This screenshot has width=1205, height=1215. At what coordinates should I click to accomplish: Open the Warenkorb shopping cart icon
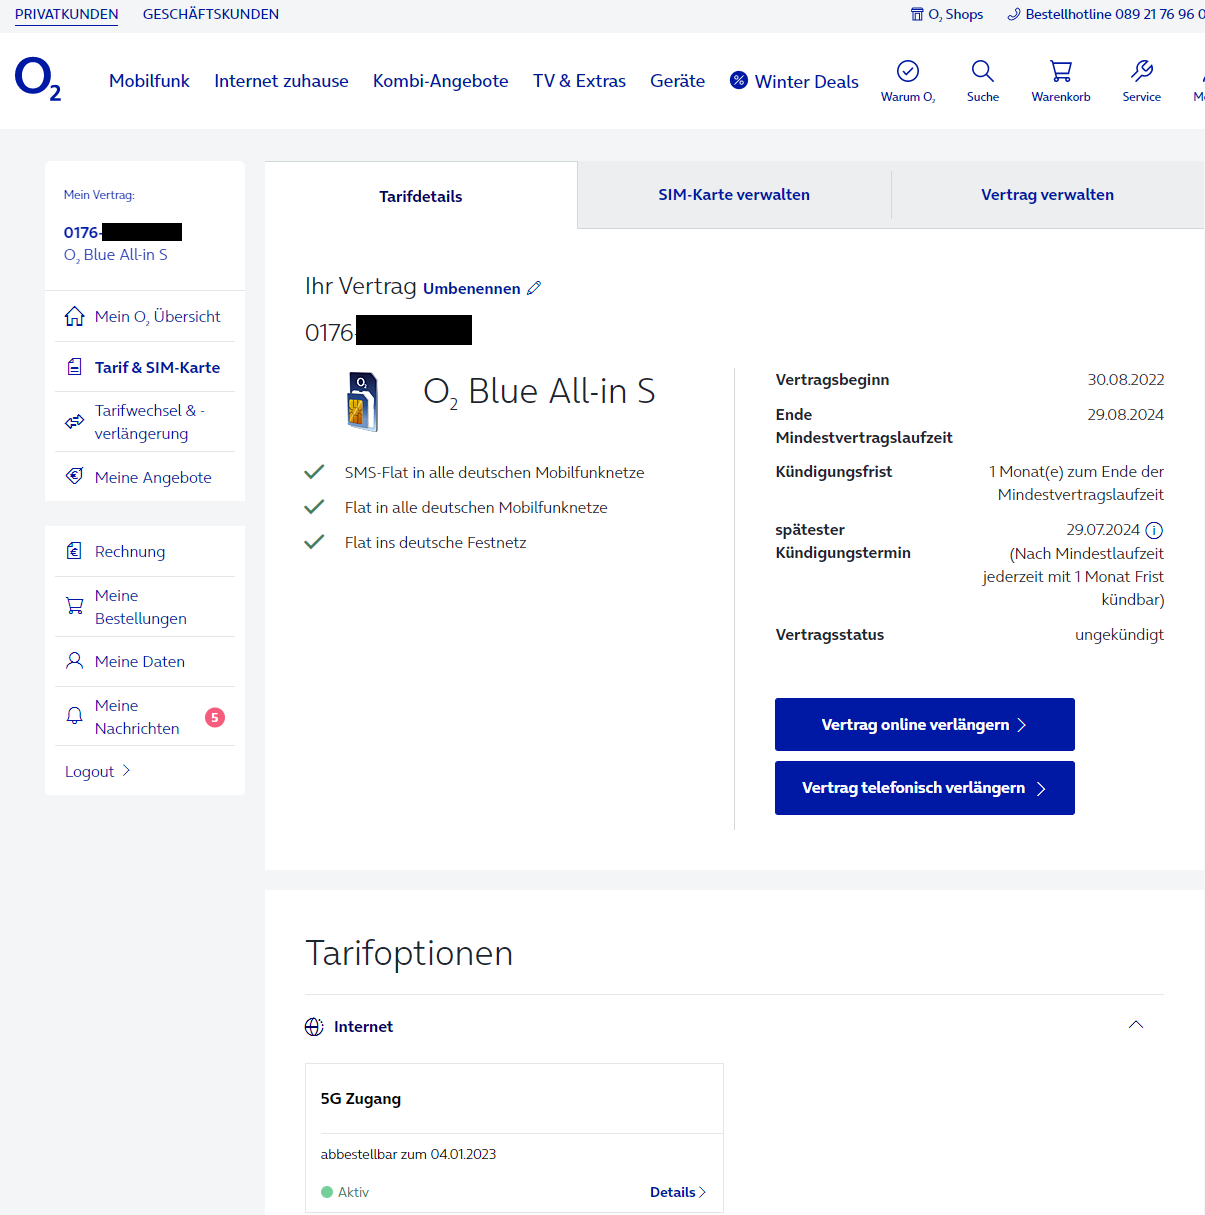coord(1061,70)
